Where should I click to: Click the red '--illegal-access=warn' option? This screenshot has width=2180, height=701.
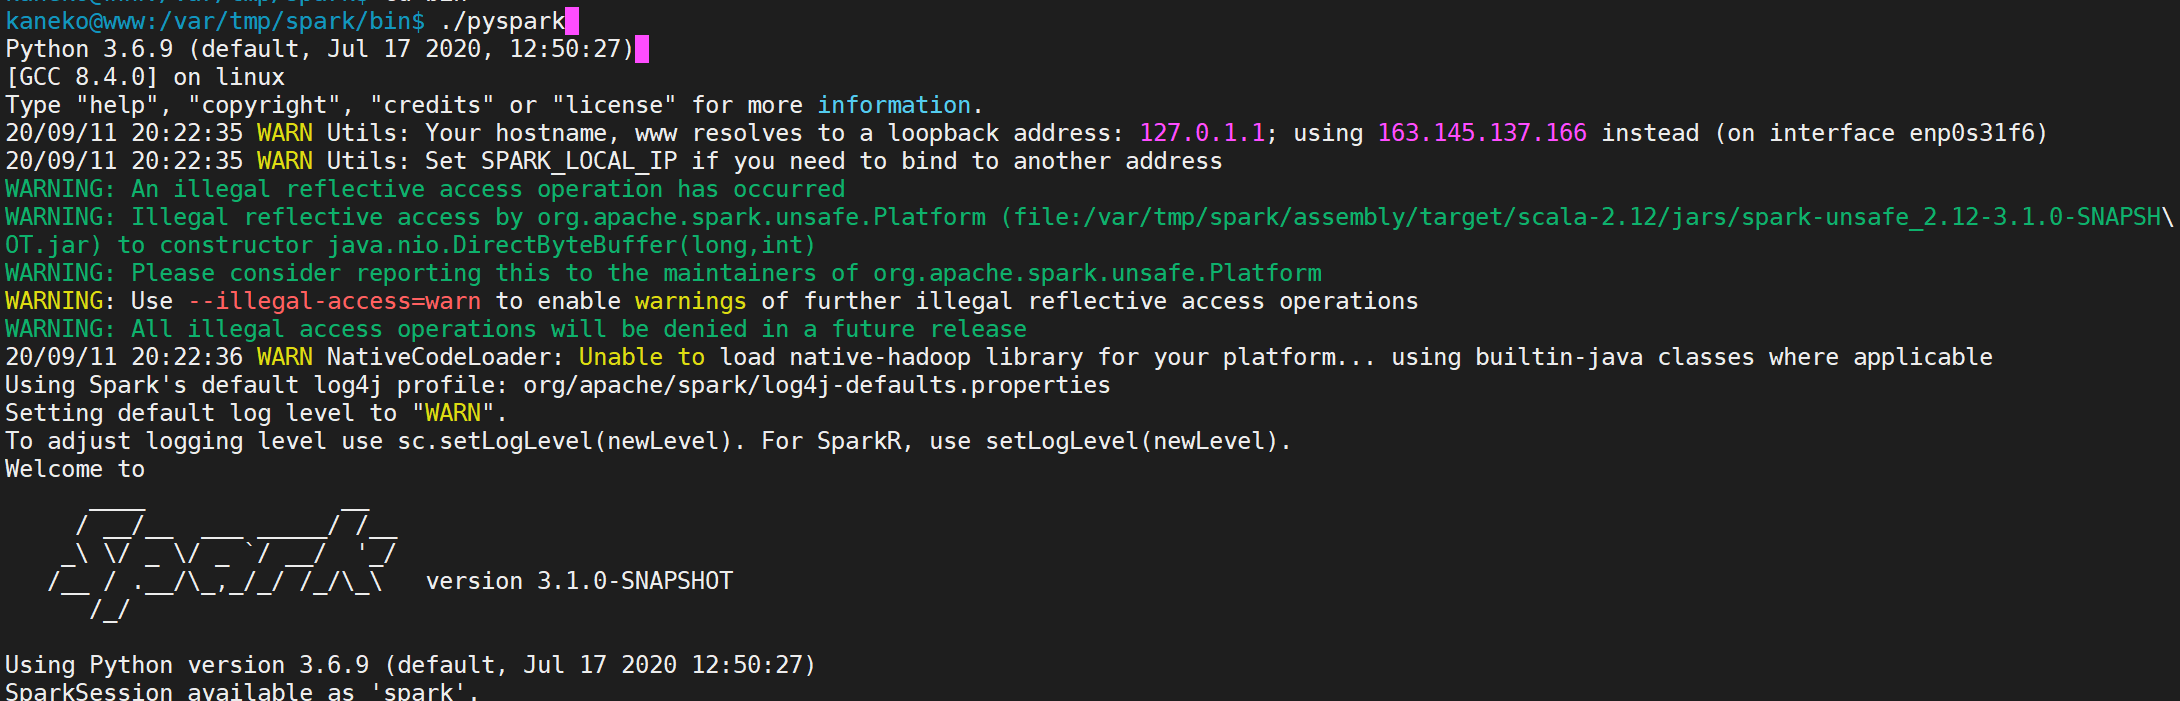click(x=334, y=301)
